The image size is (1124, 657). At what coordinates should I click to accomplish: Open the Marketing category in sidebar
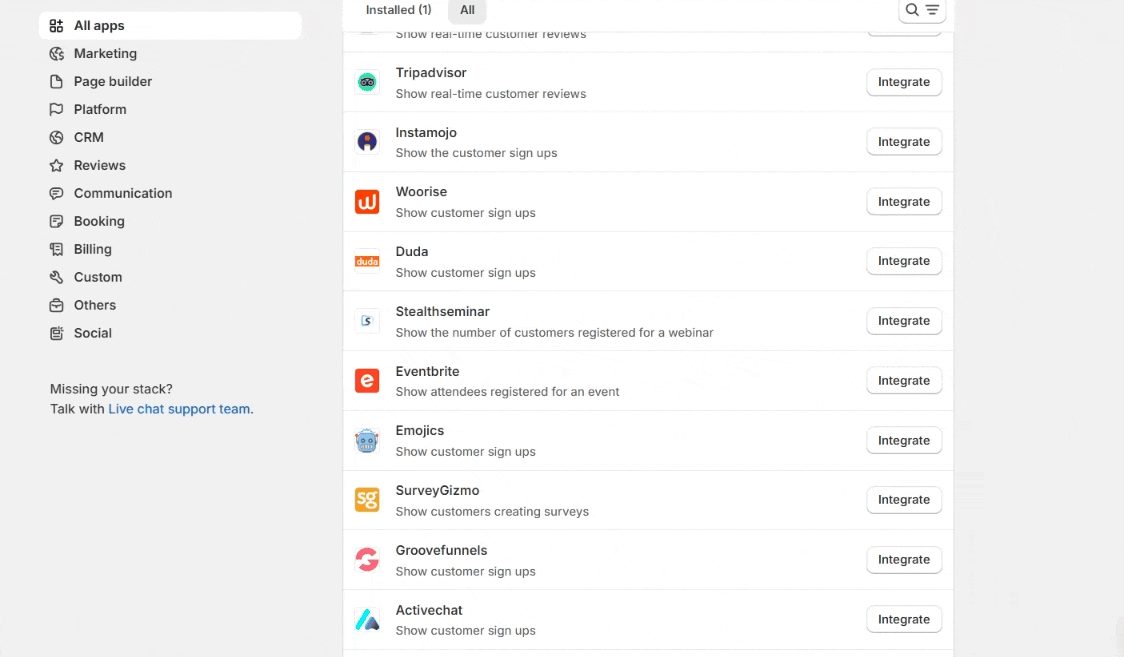click(105, 54)
